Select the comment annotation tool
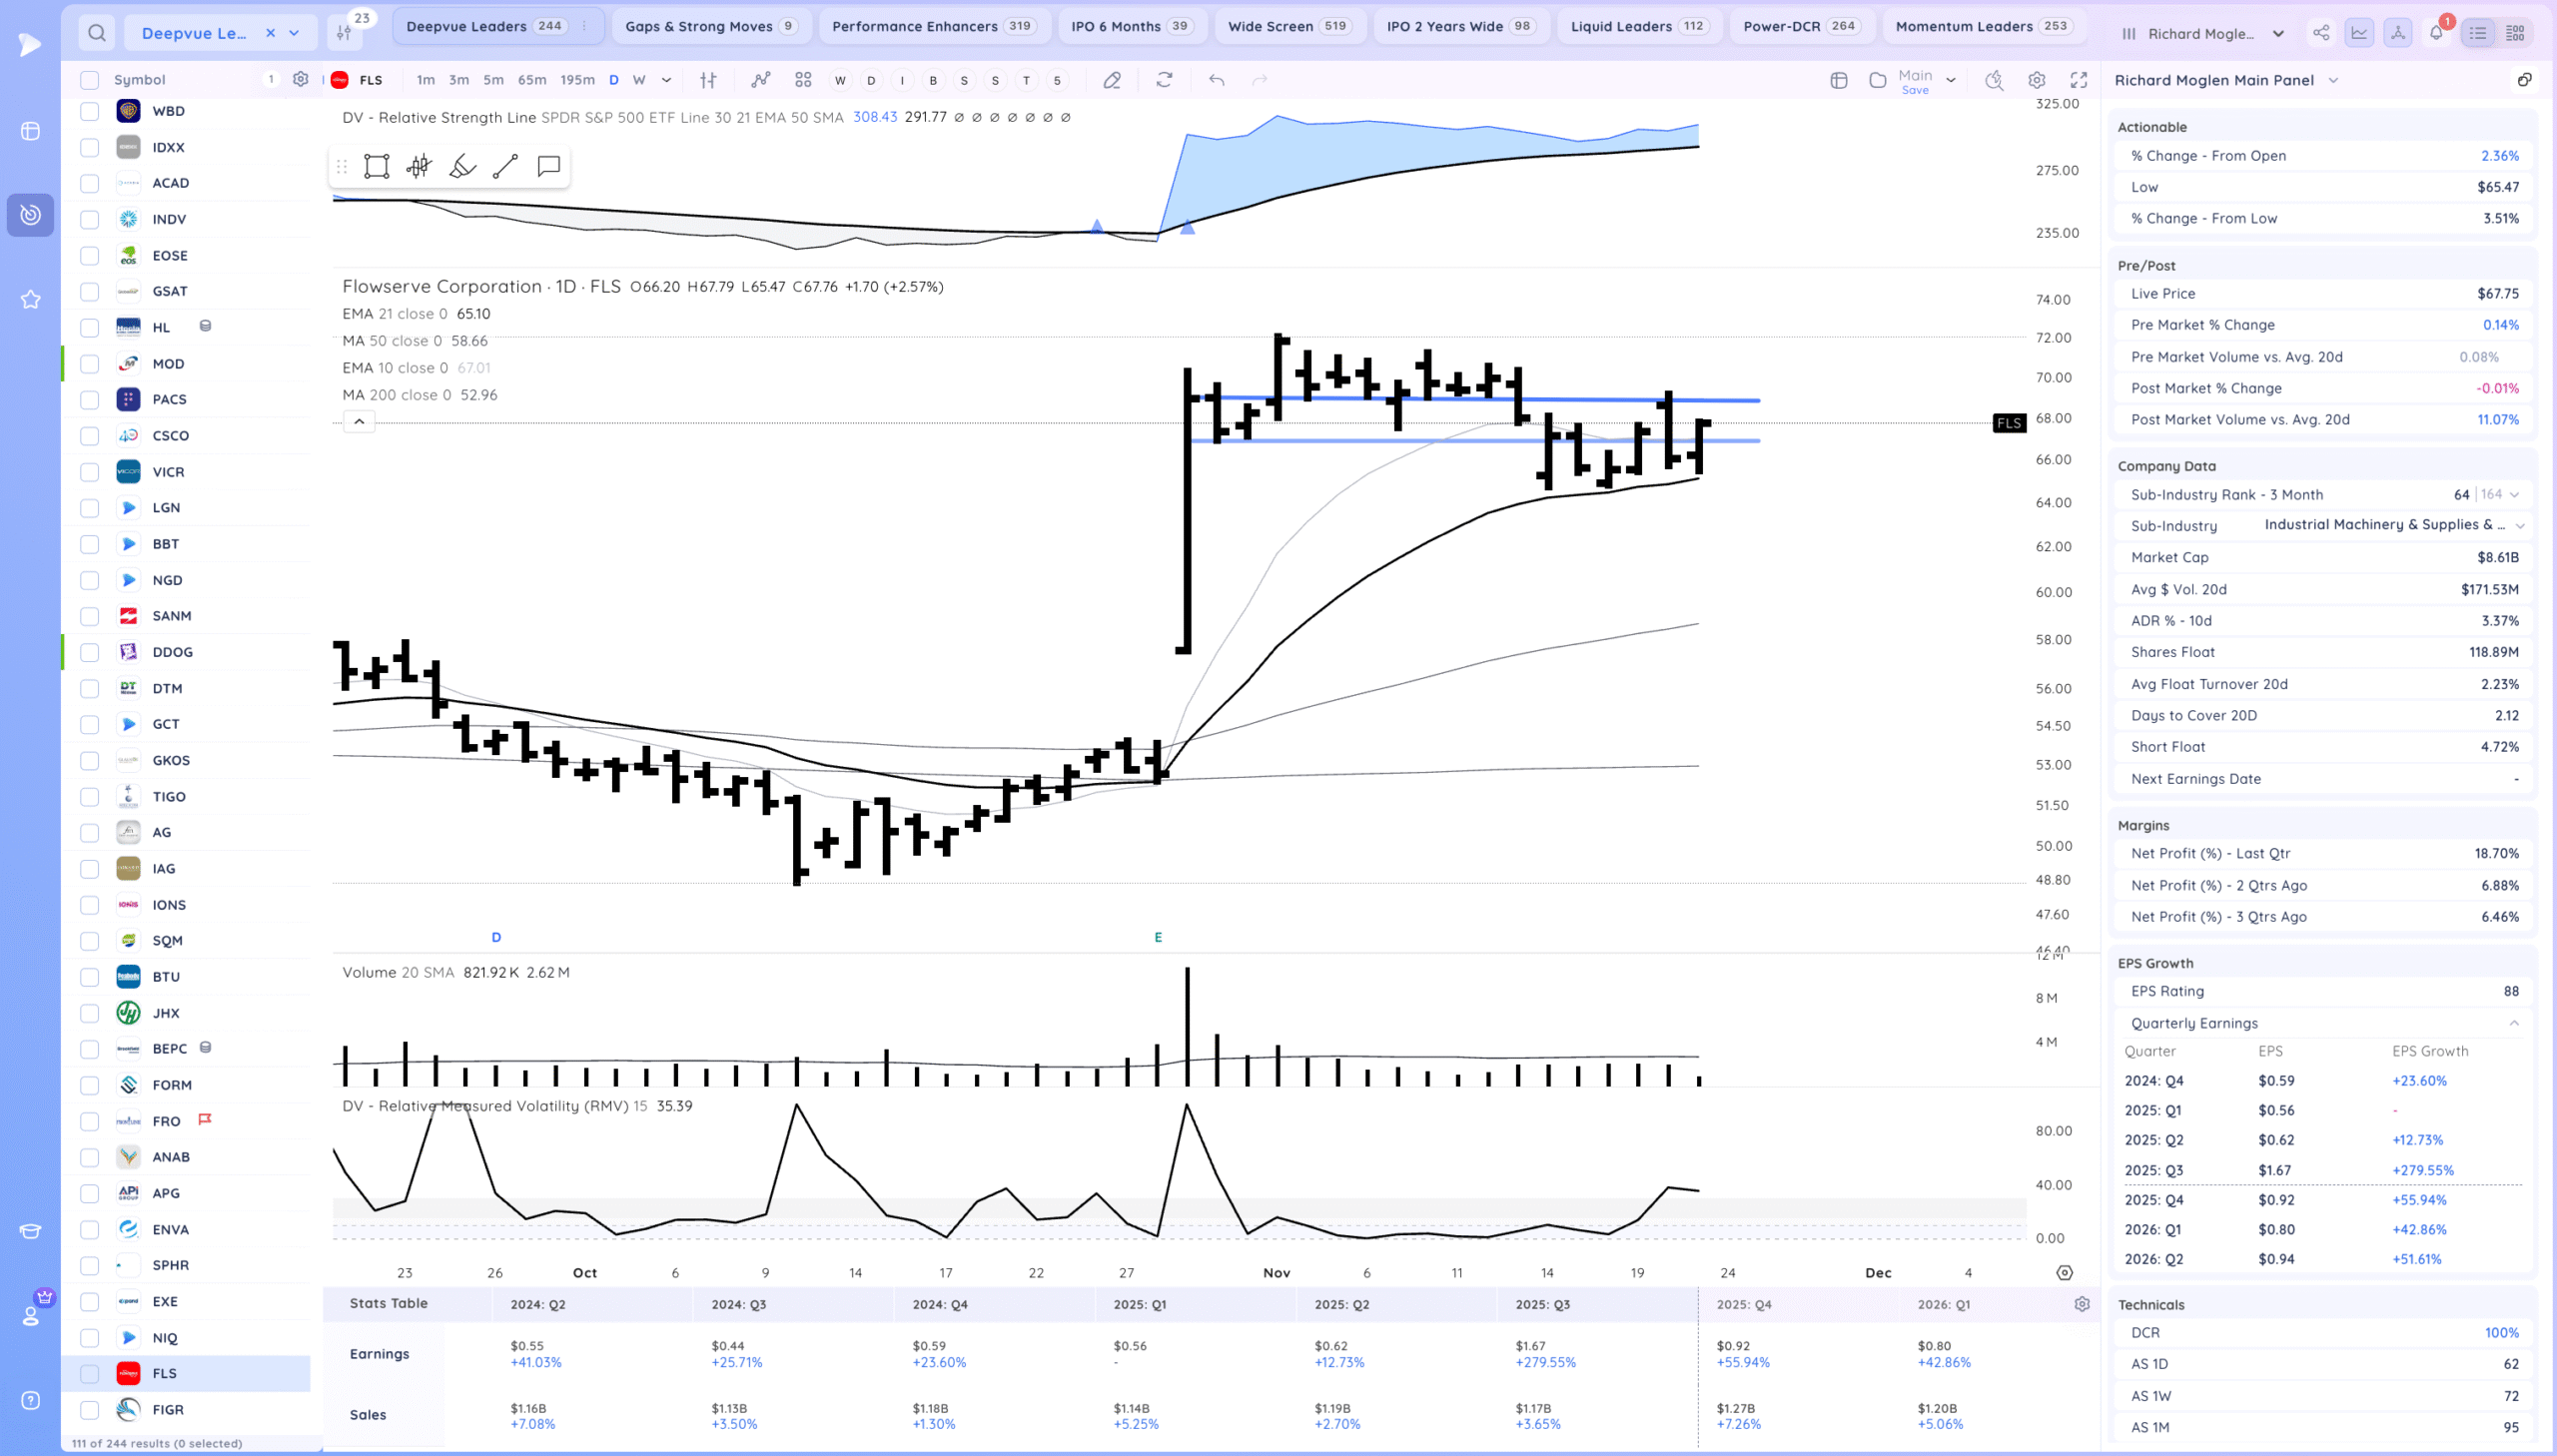Viewport: 2557px width, 1456px height. (x=548, y=166)
